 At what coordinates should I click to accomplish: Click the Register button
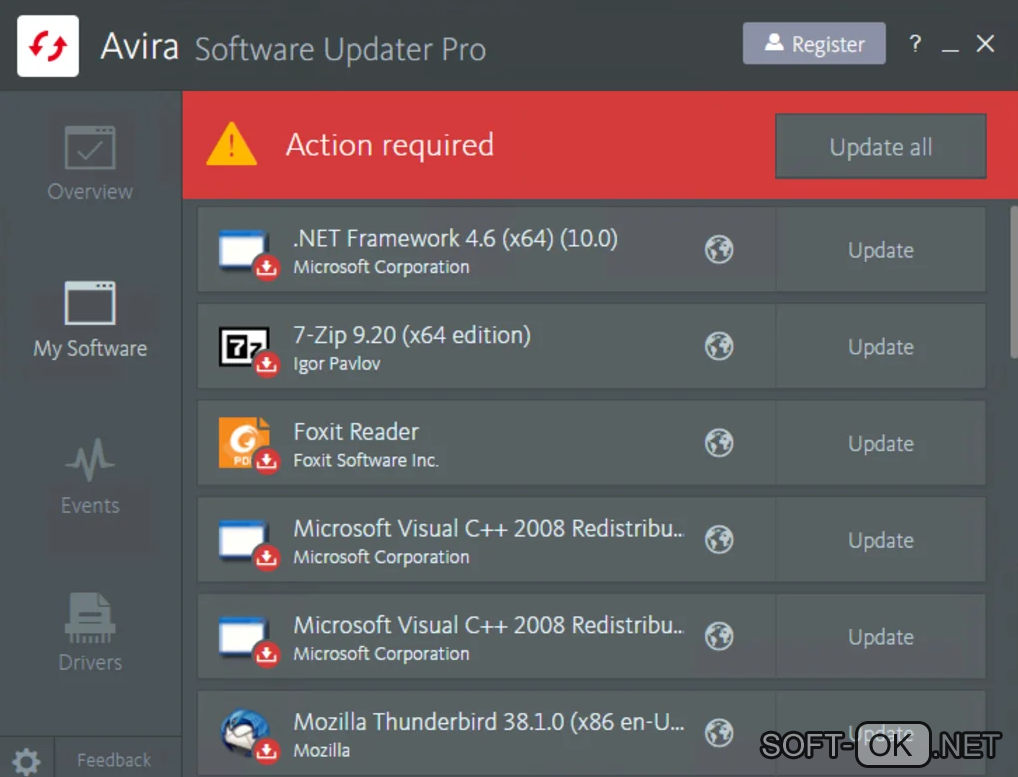point(814,44)
